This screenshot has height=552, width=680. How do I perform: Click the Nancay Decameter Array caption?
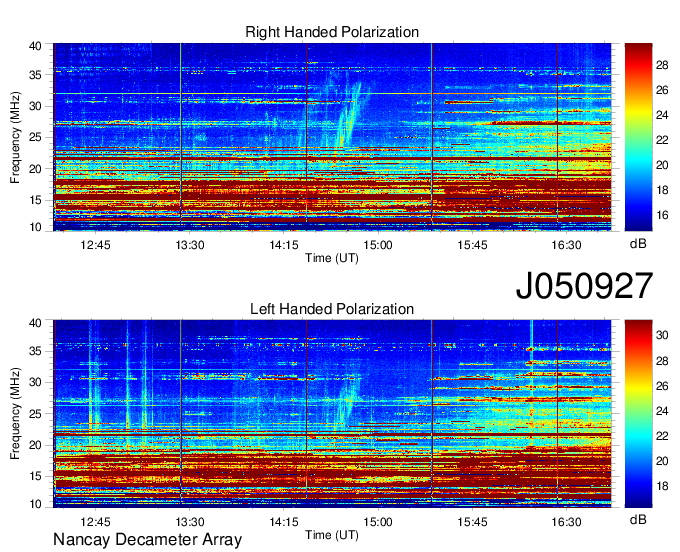[x=147, y=540]
